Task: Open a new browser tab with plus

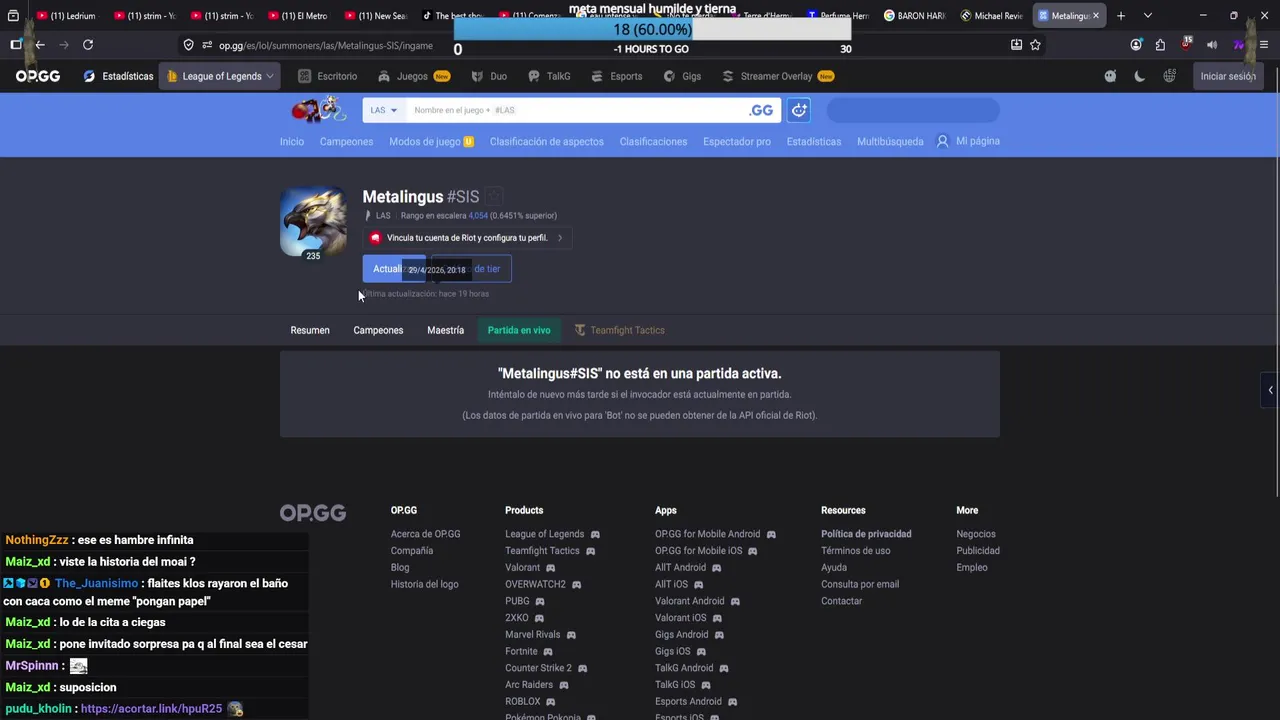Action: click(1121, 16)
